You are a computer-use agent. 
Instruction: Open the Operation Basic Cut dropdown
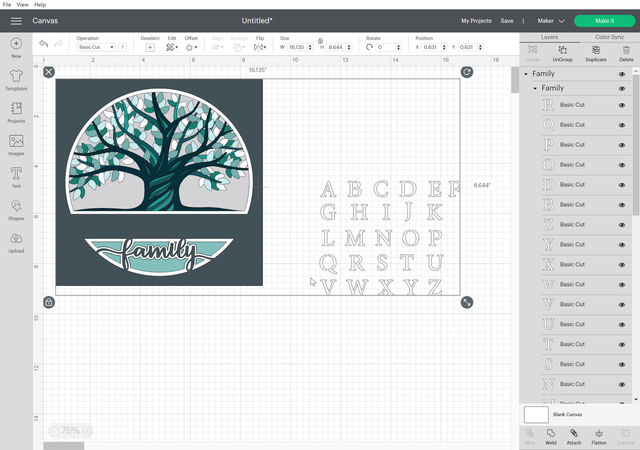(x=96, y=47)
